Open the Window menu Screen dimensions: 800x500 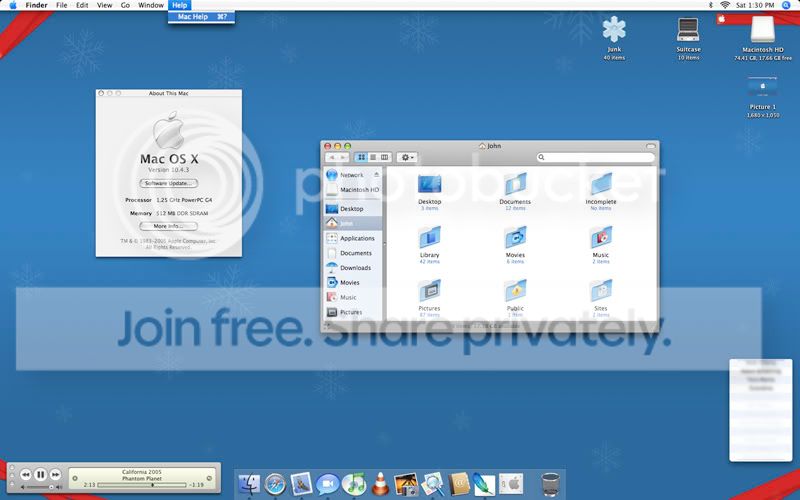(x=151, y=5)
